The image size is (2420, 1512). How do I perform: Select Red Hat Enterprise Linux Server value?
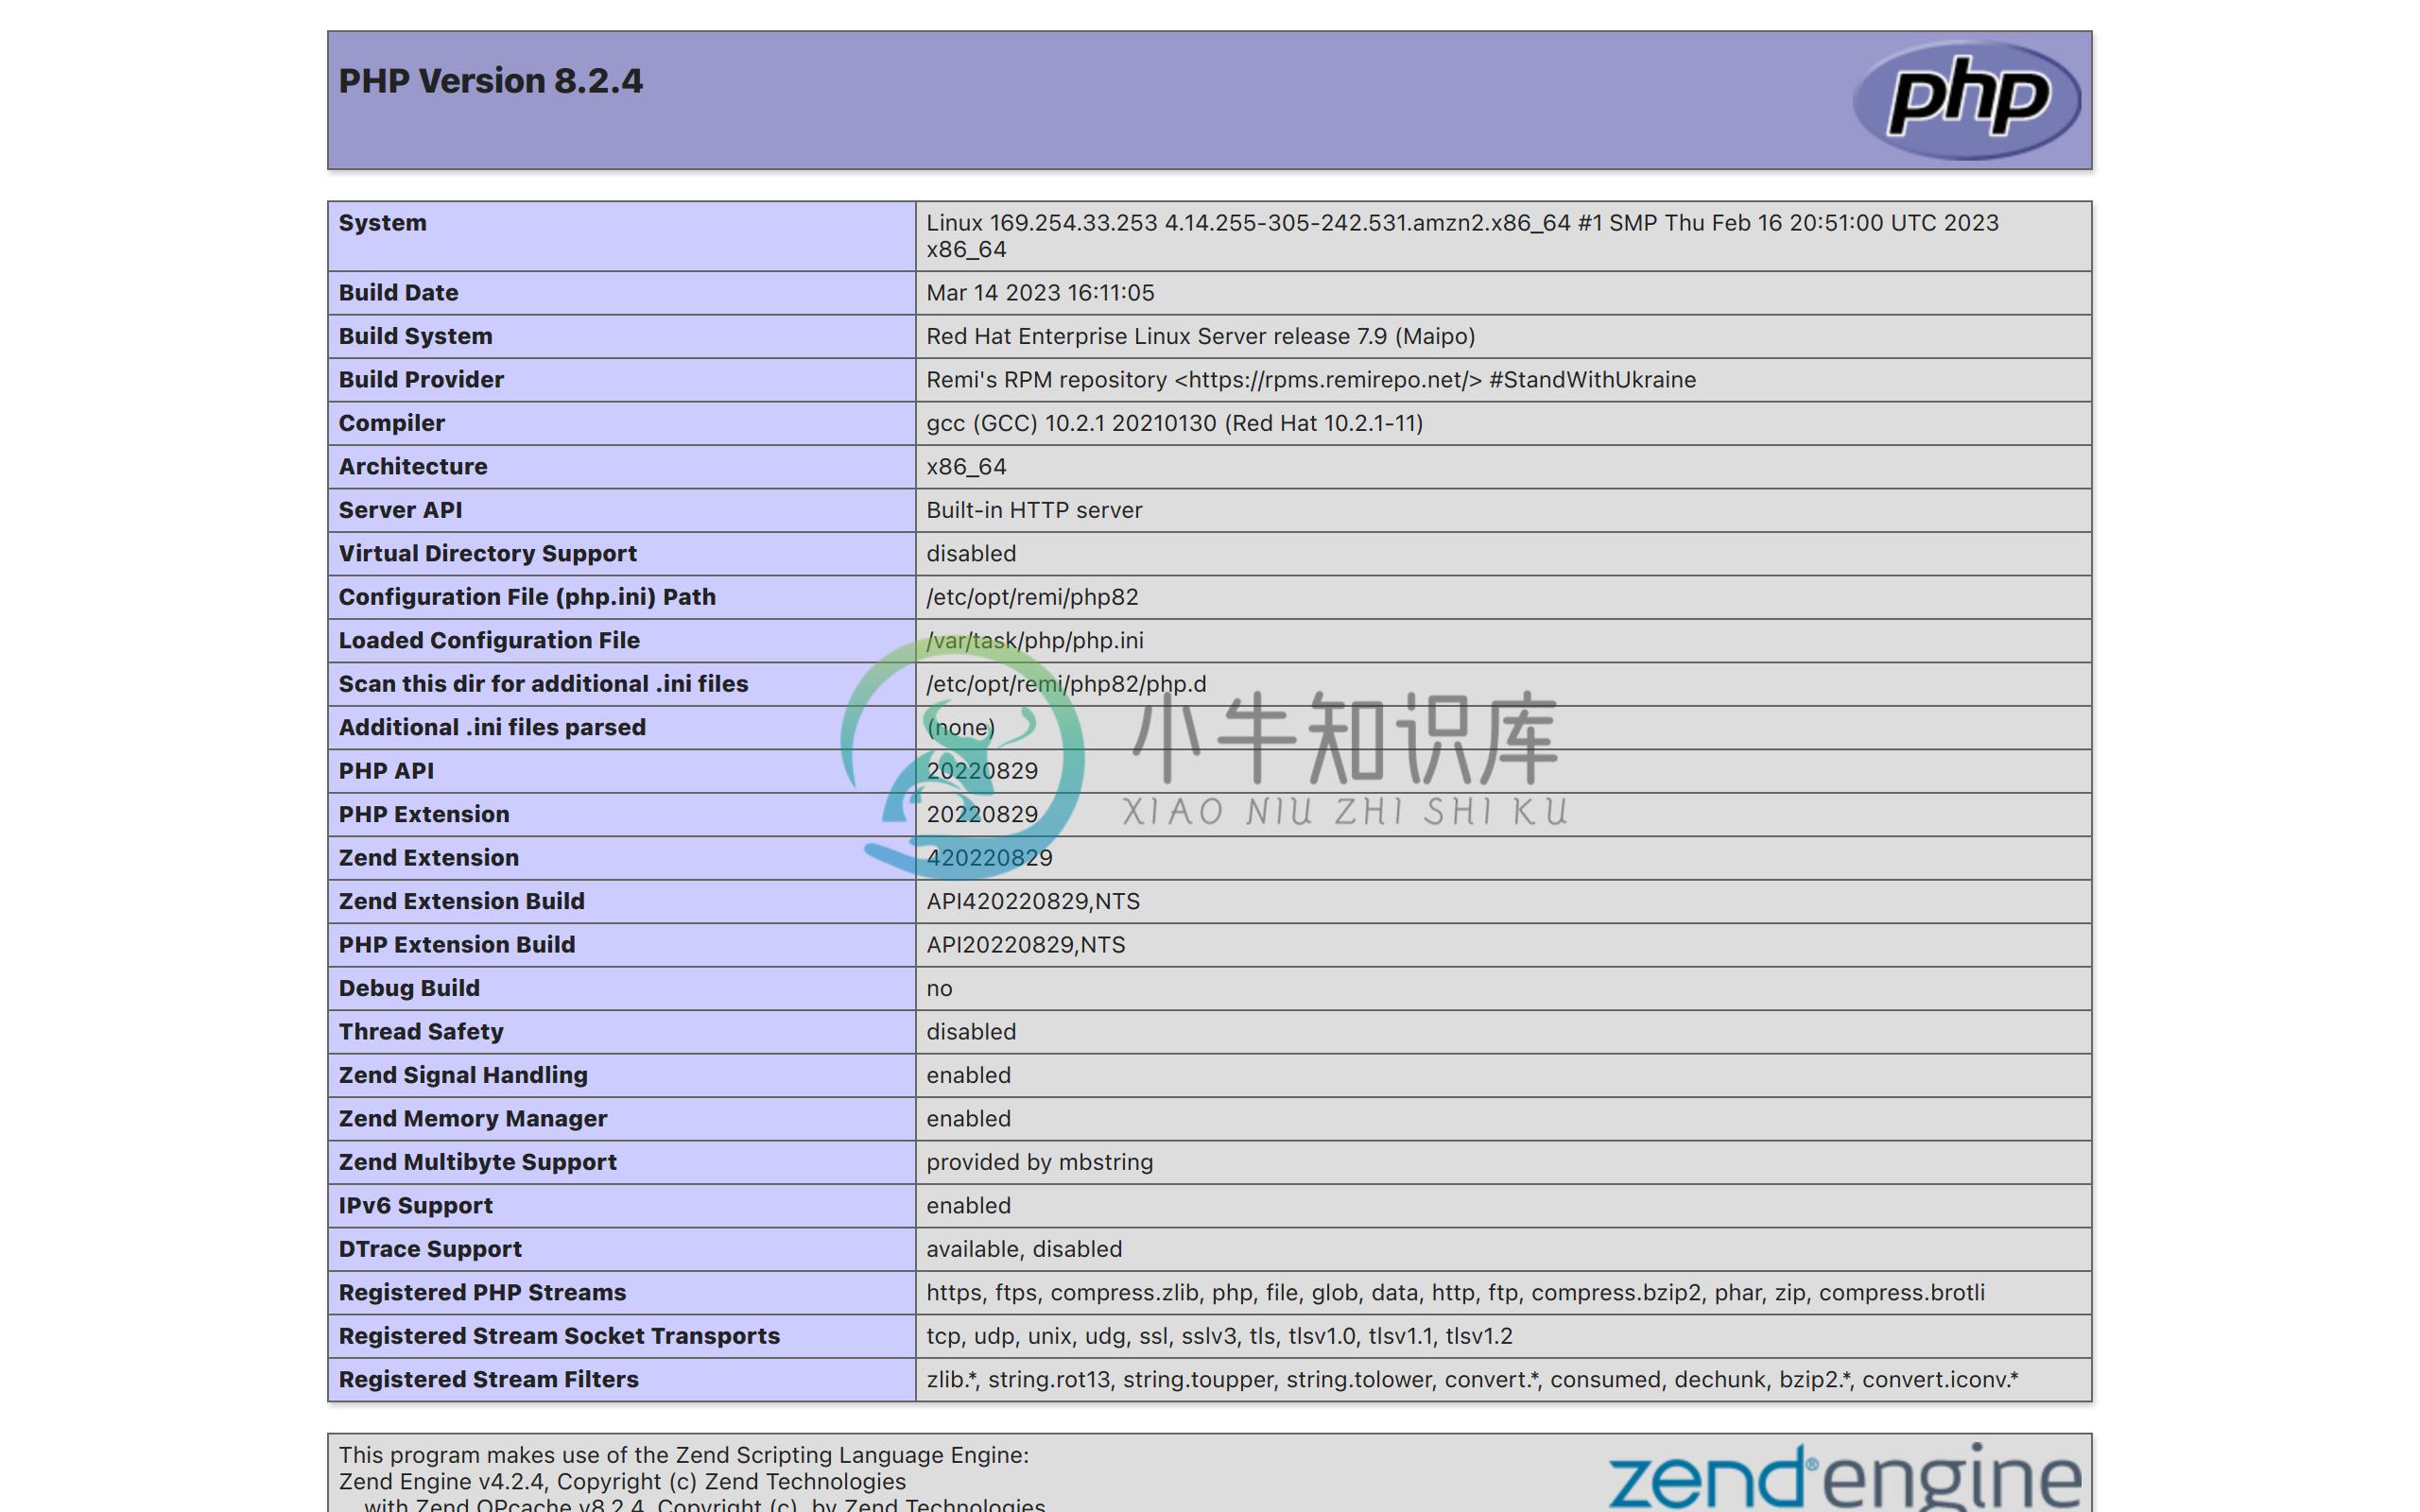click(1200, 336)
